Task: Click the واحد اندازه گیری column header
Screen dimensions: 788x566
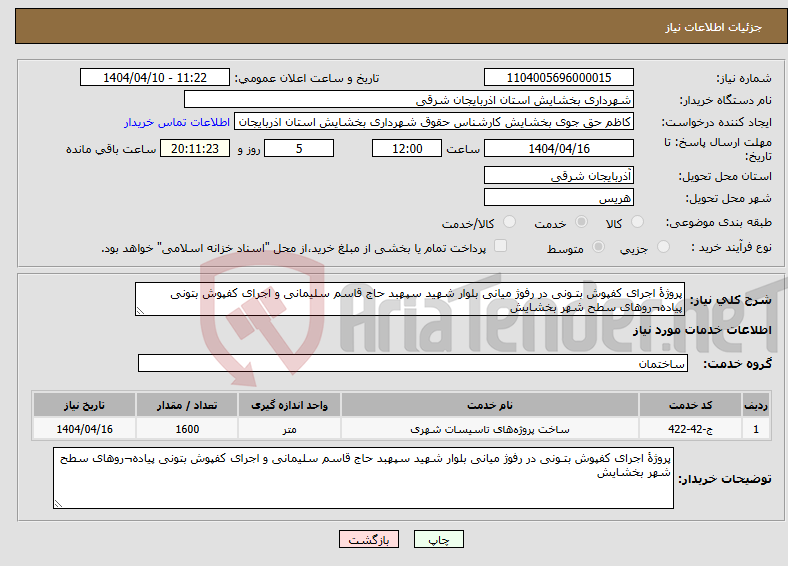Action: tap(289, 405)
